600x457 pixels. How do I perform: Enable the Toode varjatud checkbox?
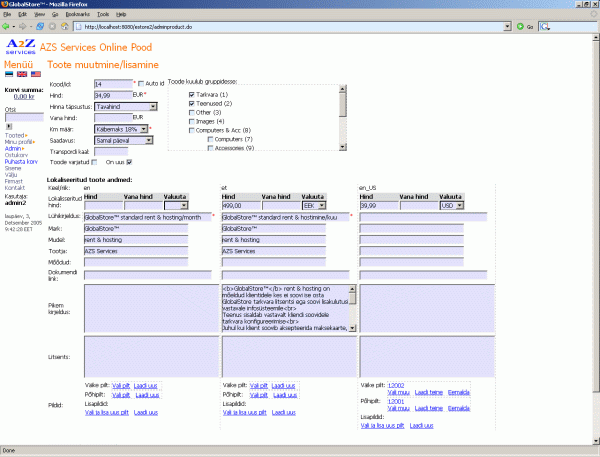pos(94,162)
